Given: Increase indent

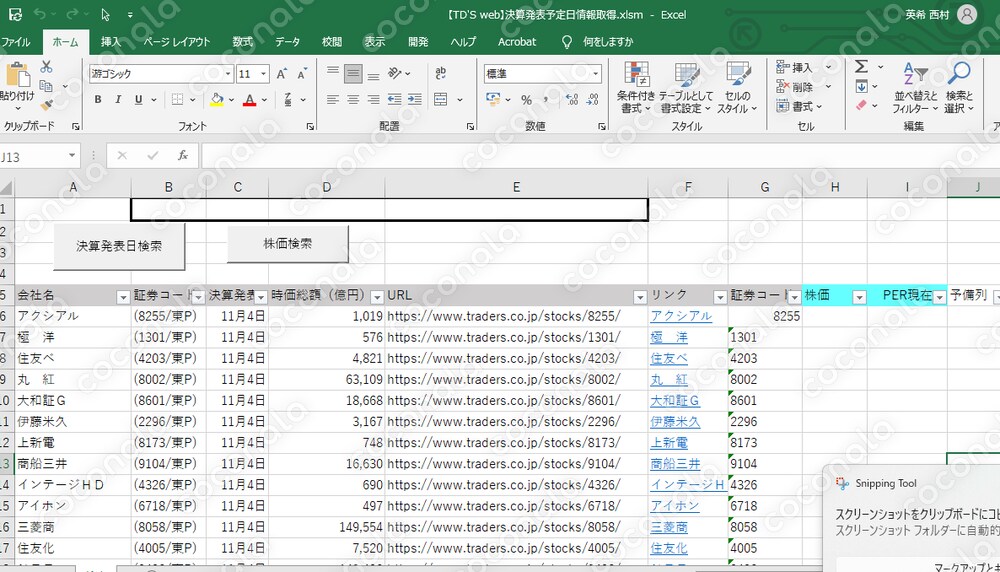Looking at the screenshot, I should point(415,99).
